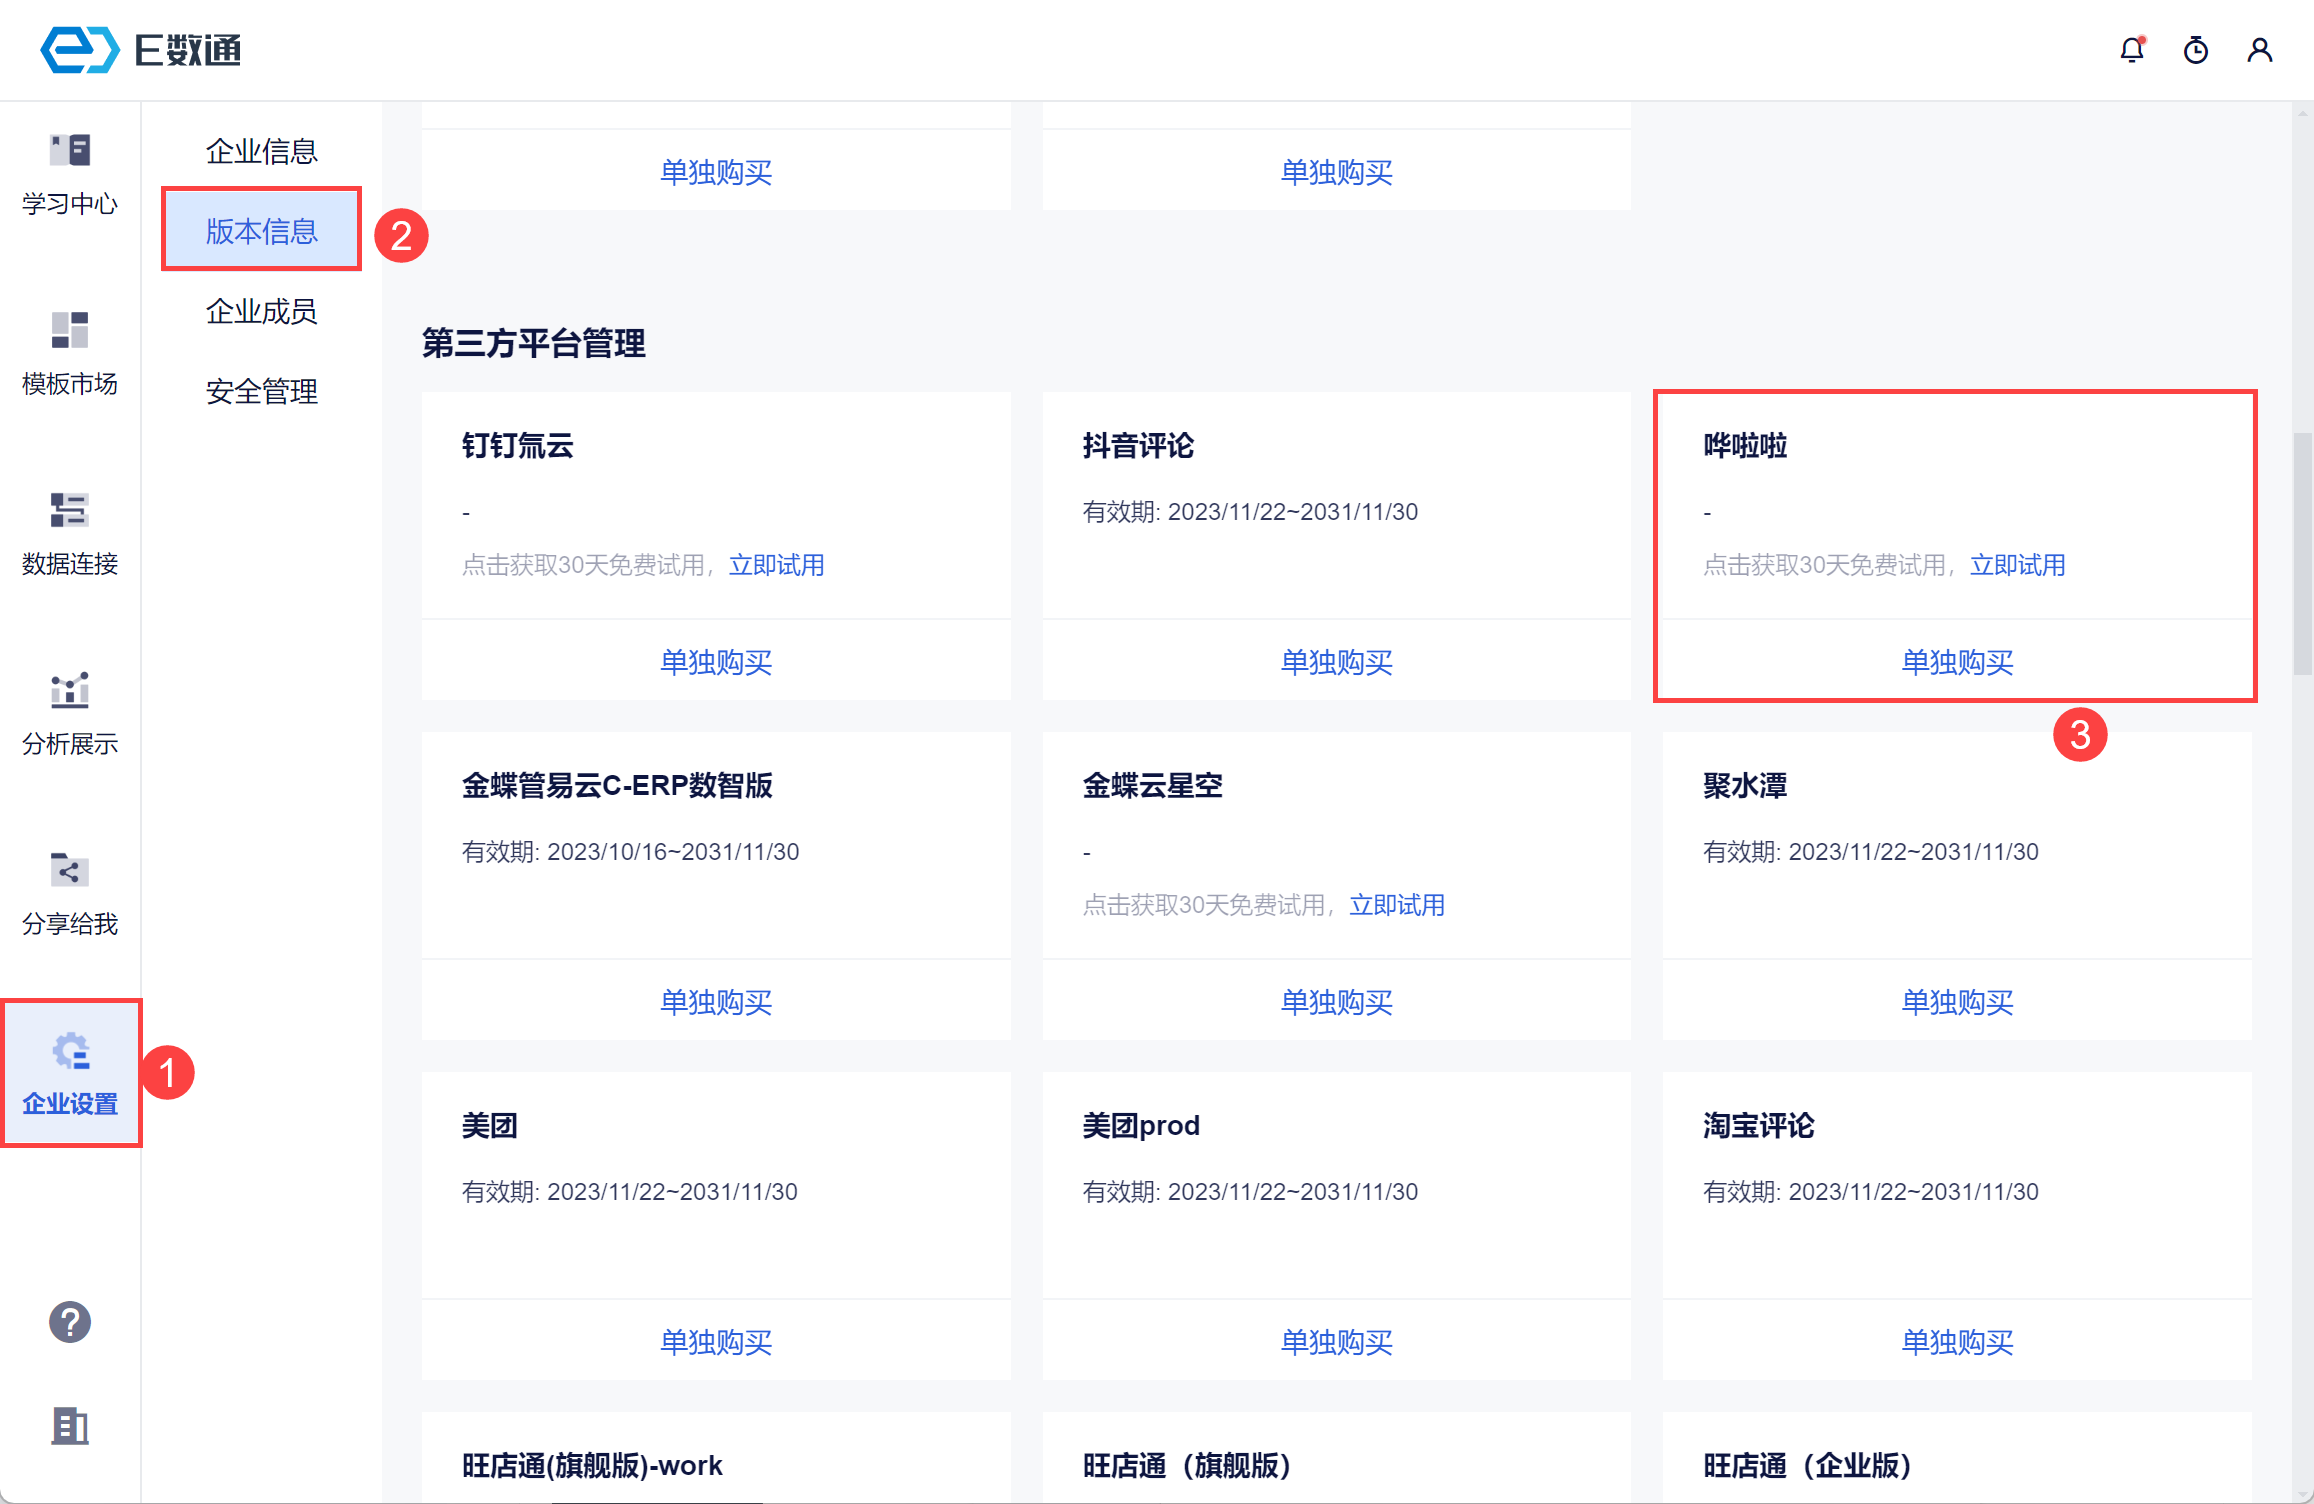Click 单独购买 under 聚水潭

[1956, 1002]
